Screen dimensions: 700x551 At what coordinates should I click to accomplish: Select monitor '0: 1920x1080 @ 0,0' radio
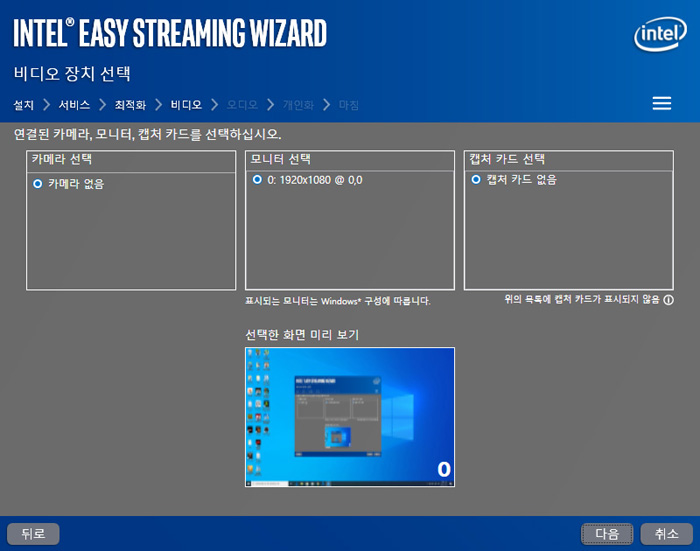coord(257,179)
